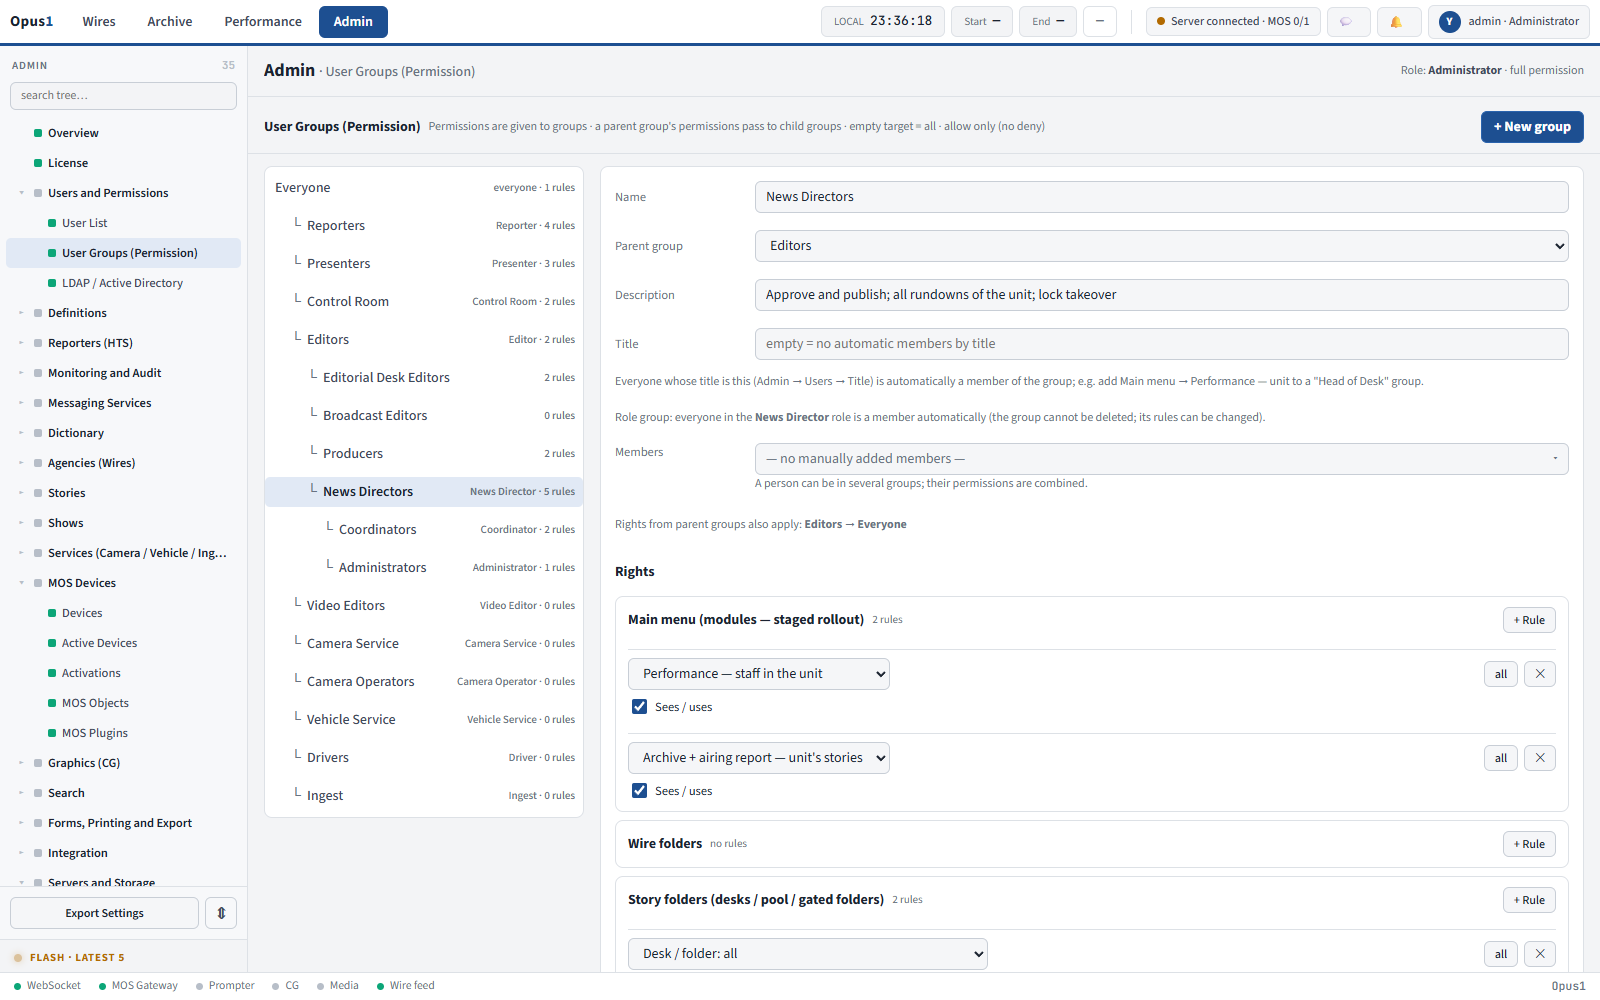Click the search tree input field

123,96
